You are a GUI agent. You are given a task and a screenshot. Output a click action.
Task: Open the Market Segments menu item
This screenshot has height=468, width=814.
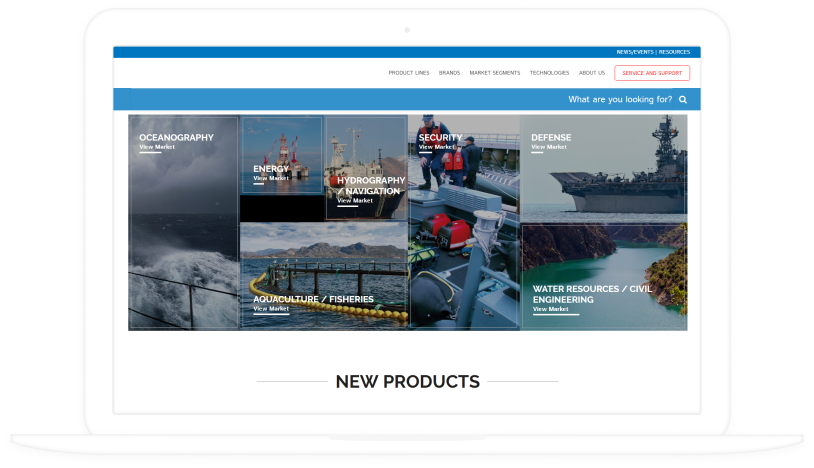coord(494,73)
